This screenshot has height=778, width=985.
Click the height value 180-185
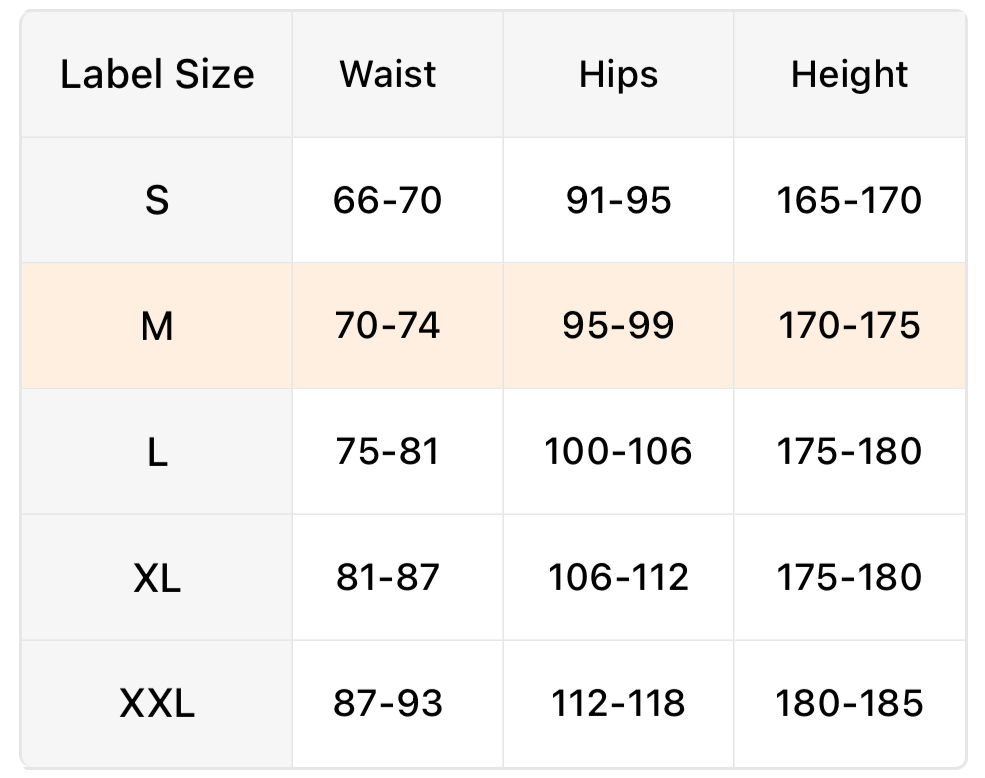point(849,704)
